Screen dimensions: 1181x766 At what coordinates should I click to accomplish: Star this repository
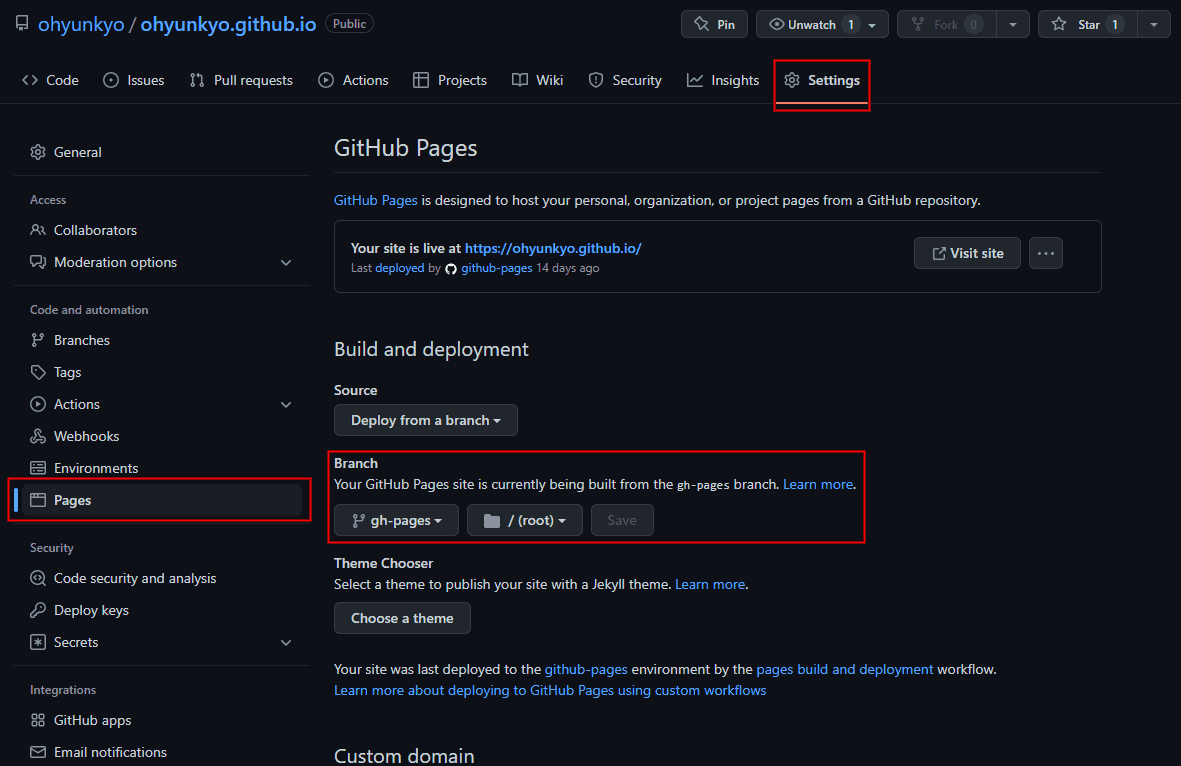click(x=1088, y=24)
